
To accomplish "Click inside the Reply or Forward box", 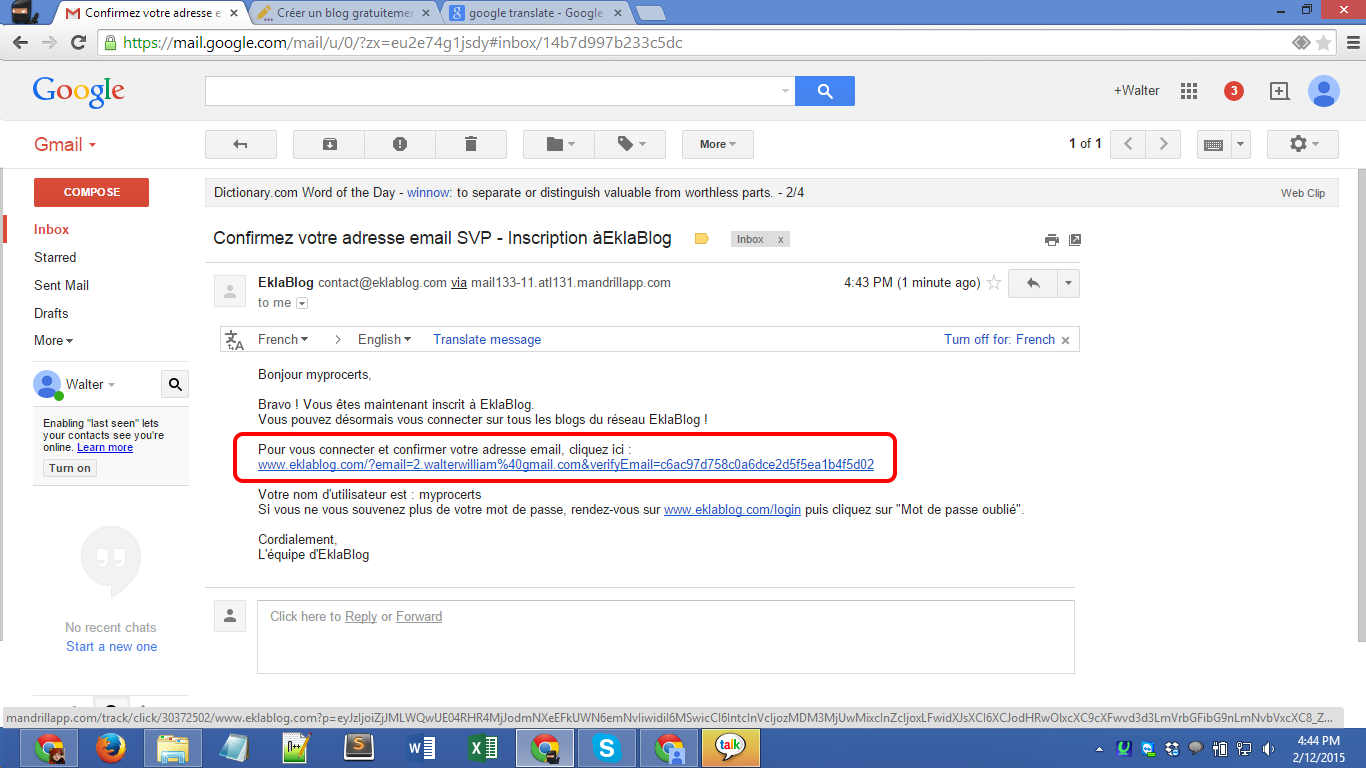I will tap(666, 636).
